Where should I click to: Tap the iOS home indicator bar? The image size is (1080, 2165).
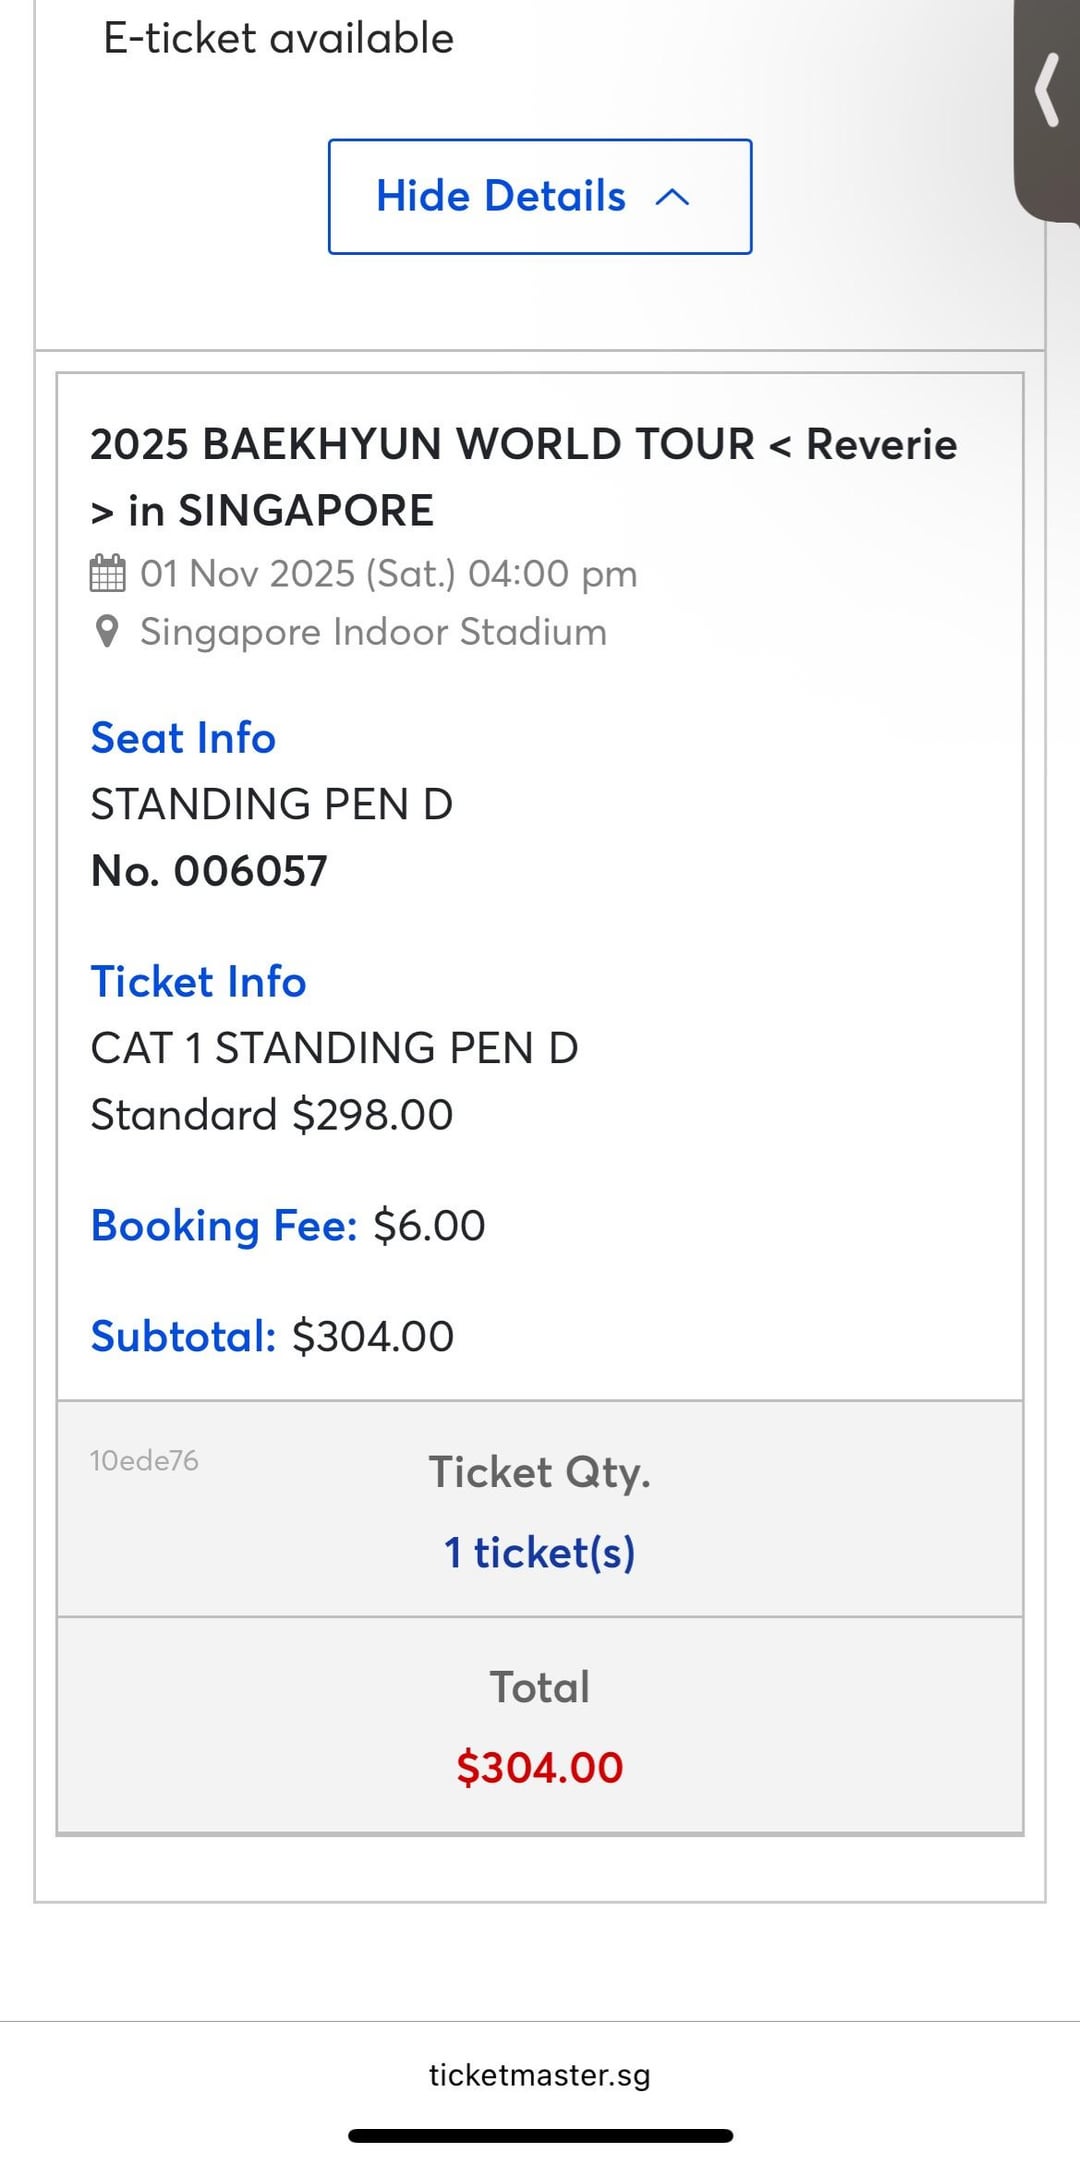[x=540, y=2136]
